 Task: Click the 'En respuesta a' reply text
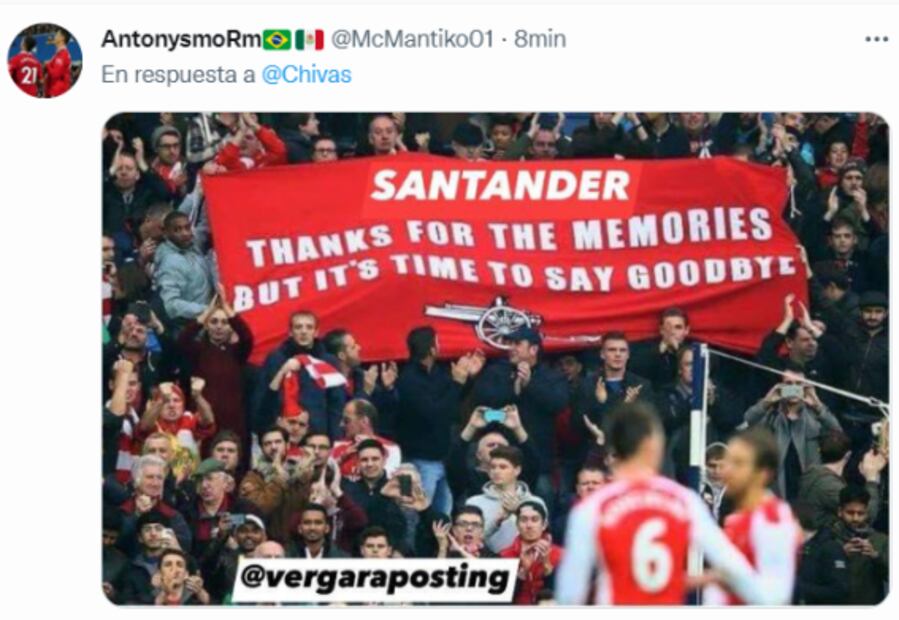coord(178,75)
